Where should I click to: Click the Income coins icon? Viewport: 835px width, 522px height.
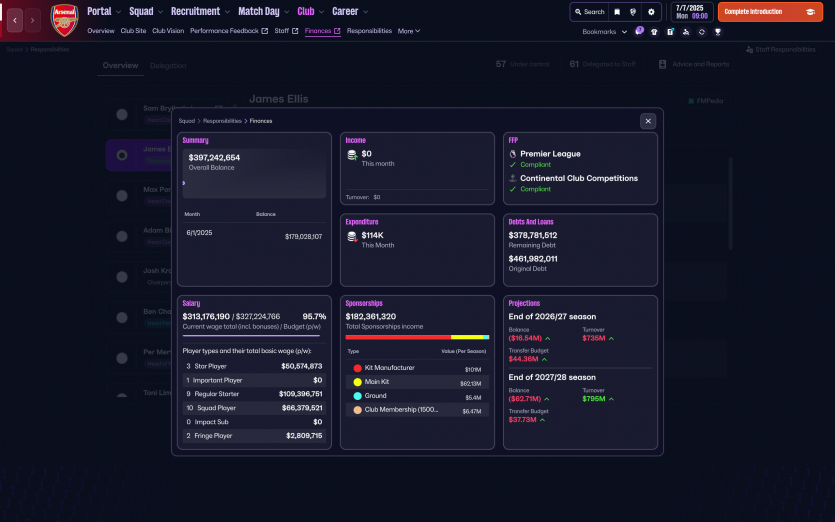pyautogui.click(x=352, y=155)
